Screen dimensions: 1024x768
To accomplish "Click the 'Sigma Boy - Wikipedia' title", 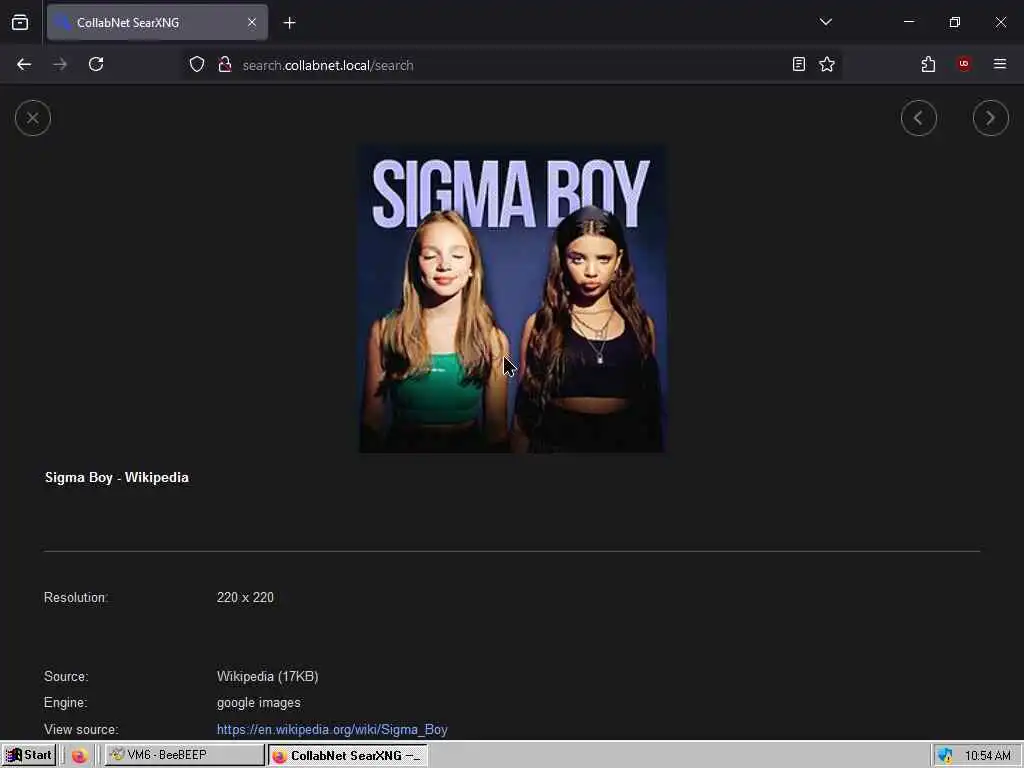I will point(117,477).
